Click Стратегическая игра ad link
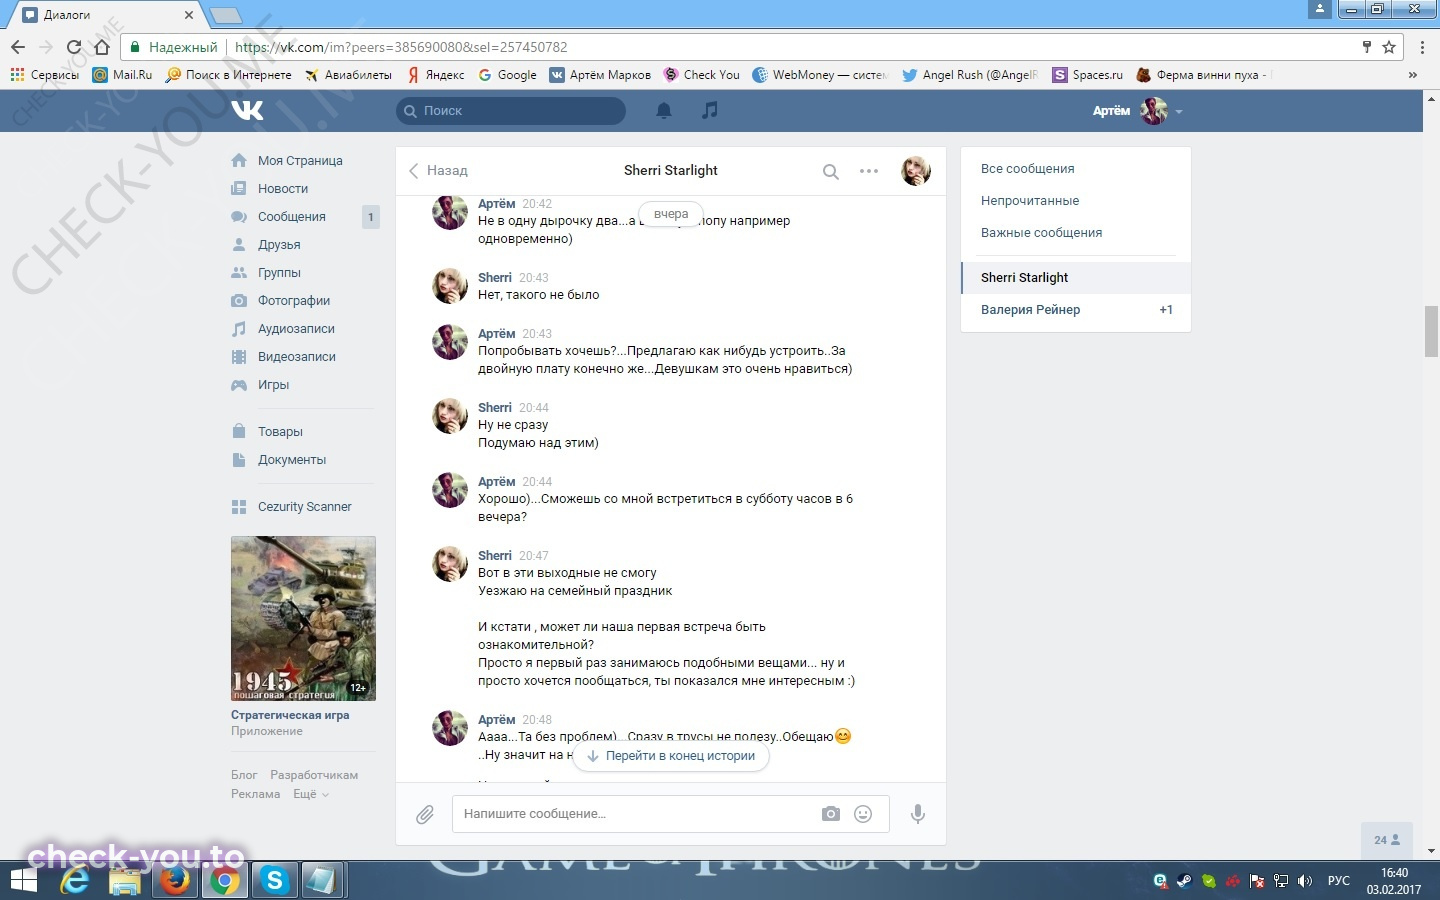The width and height of the screenshot is (1440, 900). click(290, 715)
